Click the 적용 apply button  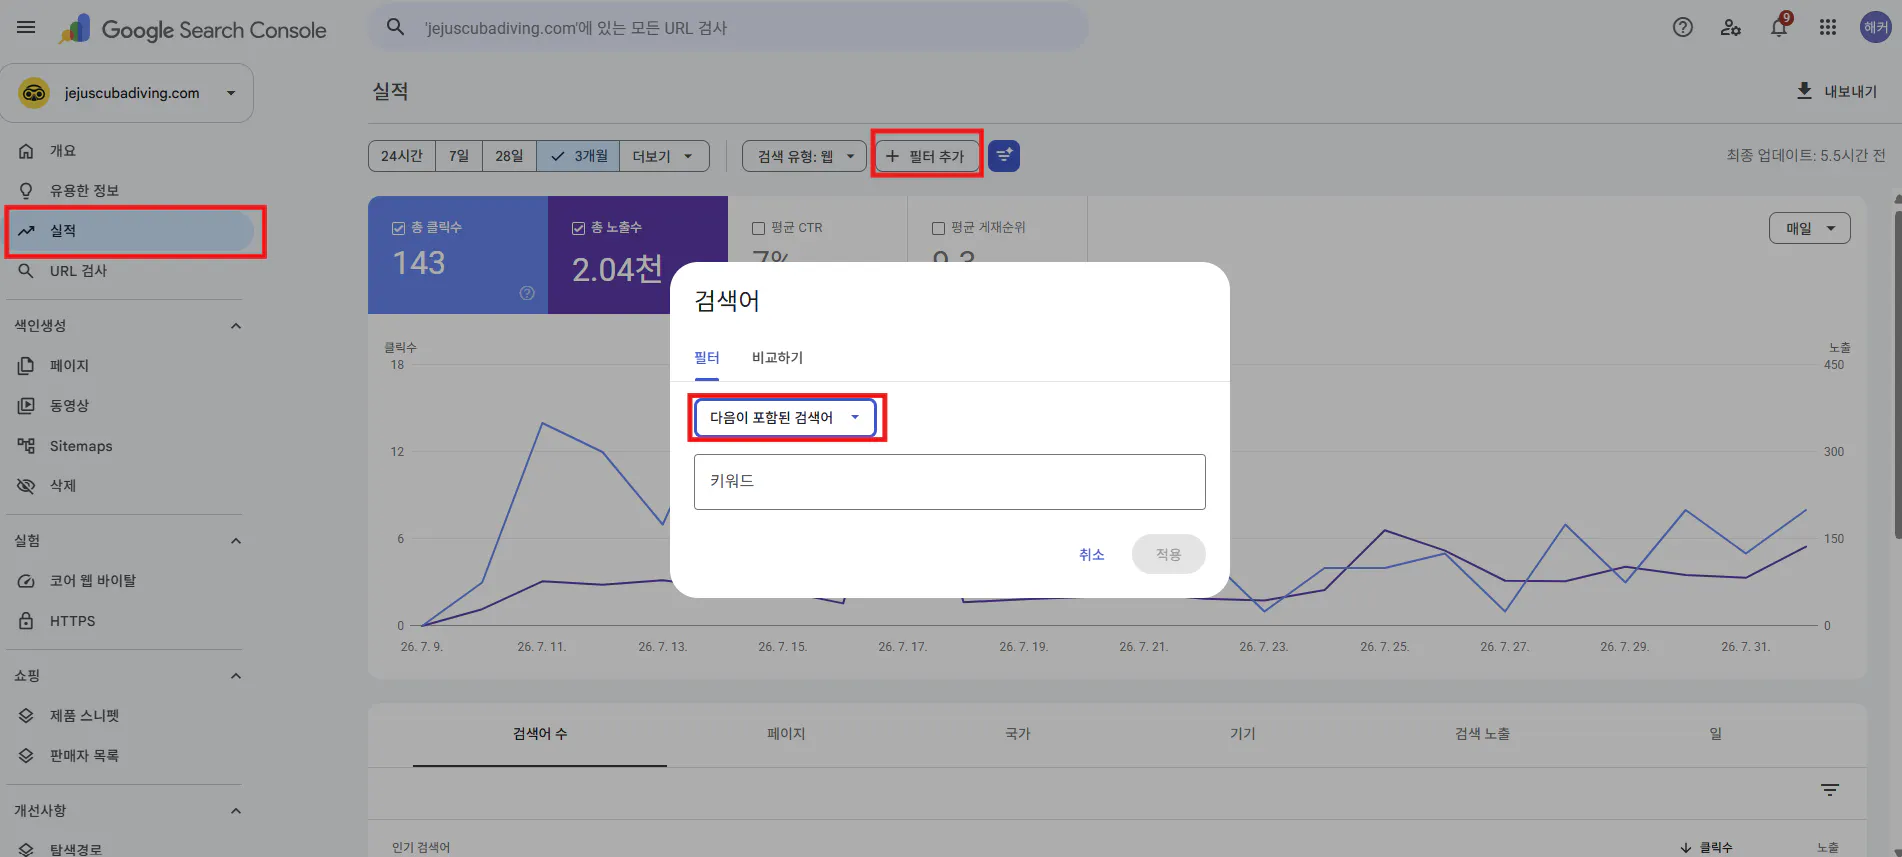point(1168,555)
